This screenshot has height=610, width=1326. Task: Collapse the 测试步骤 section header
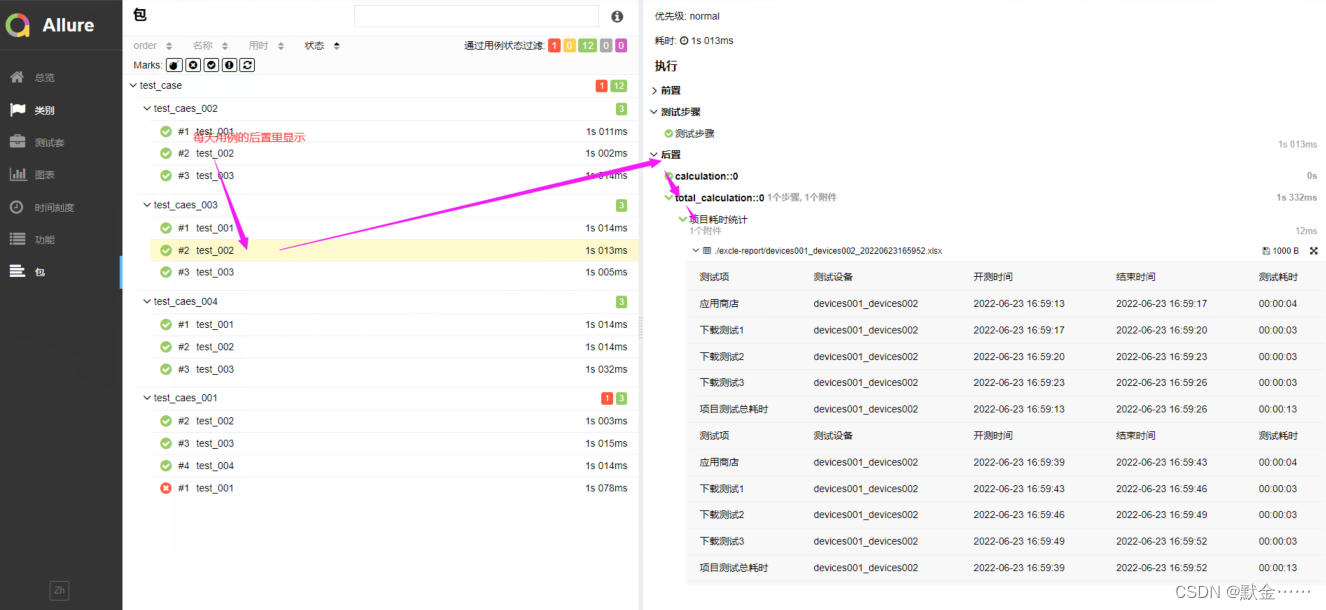(x=676, y=112)
